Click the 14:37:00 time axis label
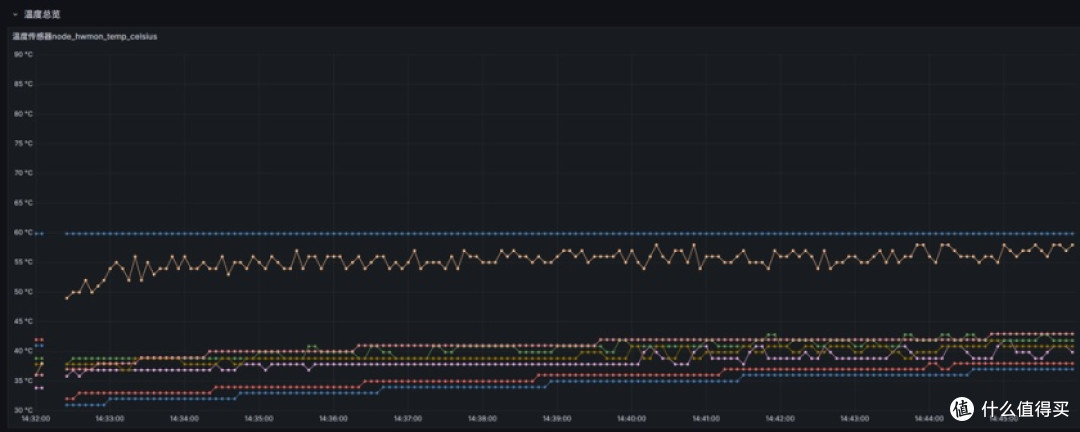The height and width of the screenshot is (432, 1080). coord(408,418)
